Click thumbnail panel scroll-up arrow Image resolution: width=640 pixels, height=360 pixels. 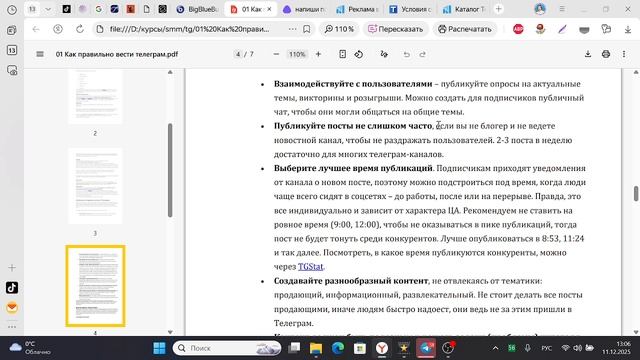click(x=170, y=72)
